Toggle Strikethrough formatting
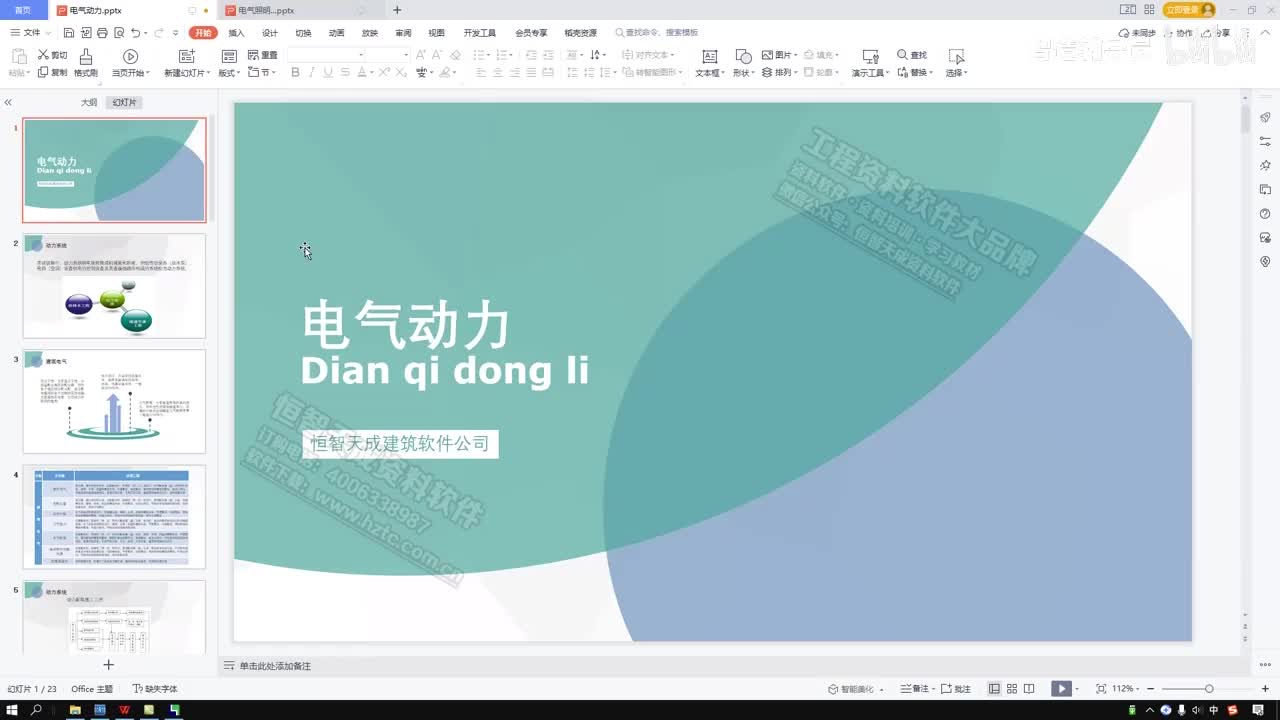The image size is (1280, 720). [x=346, y=72]
